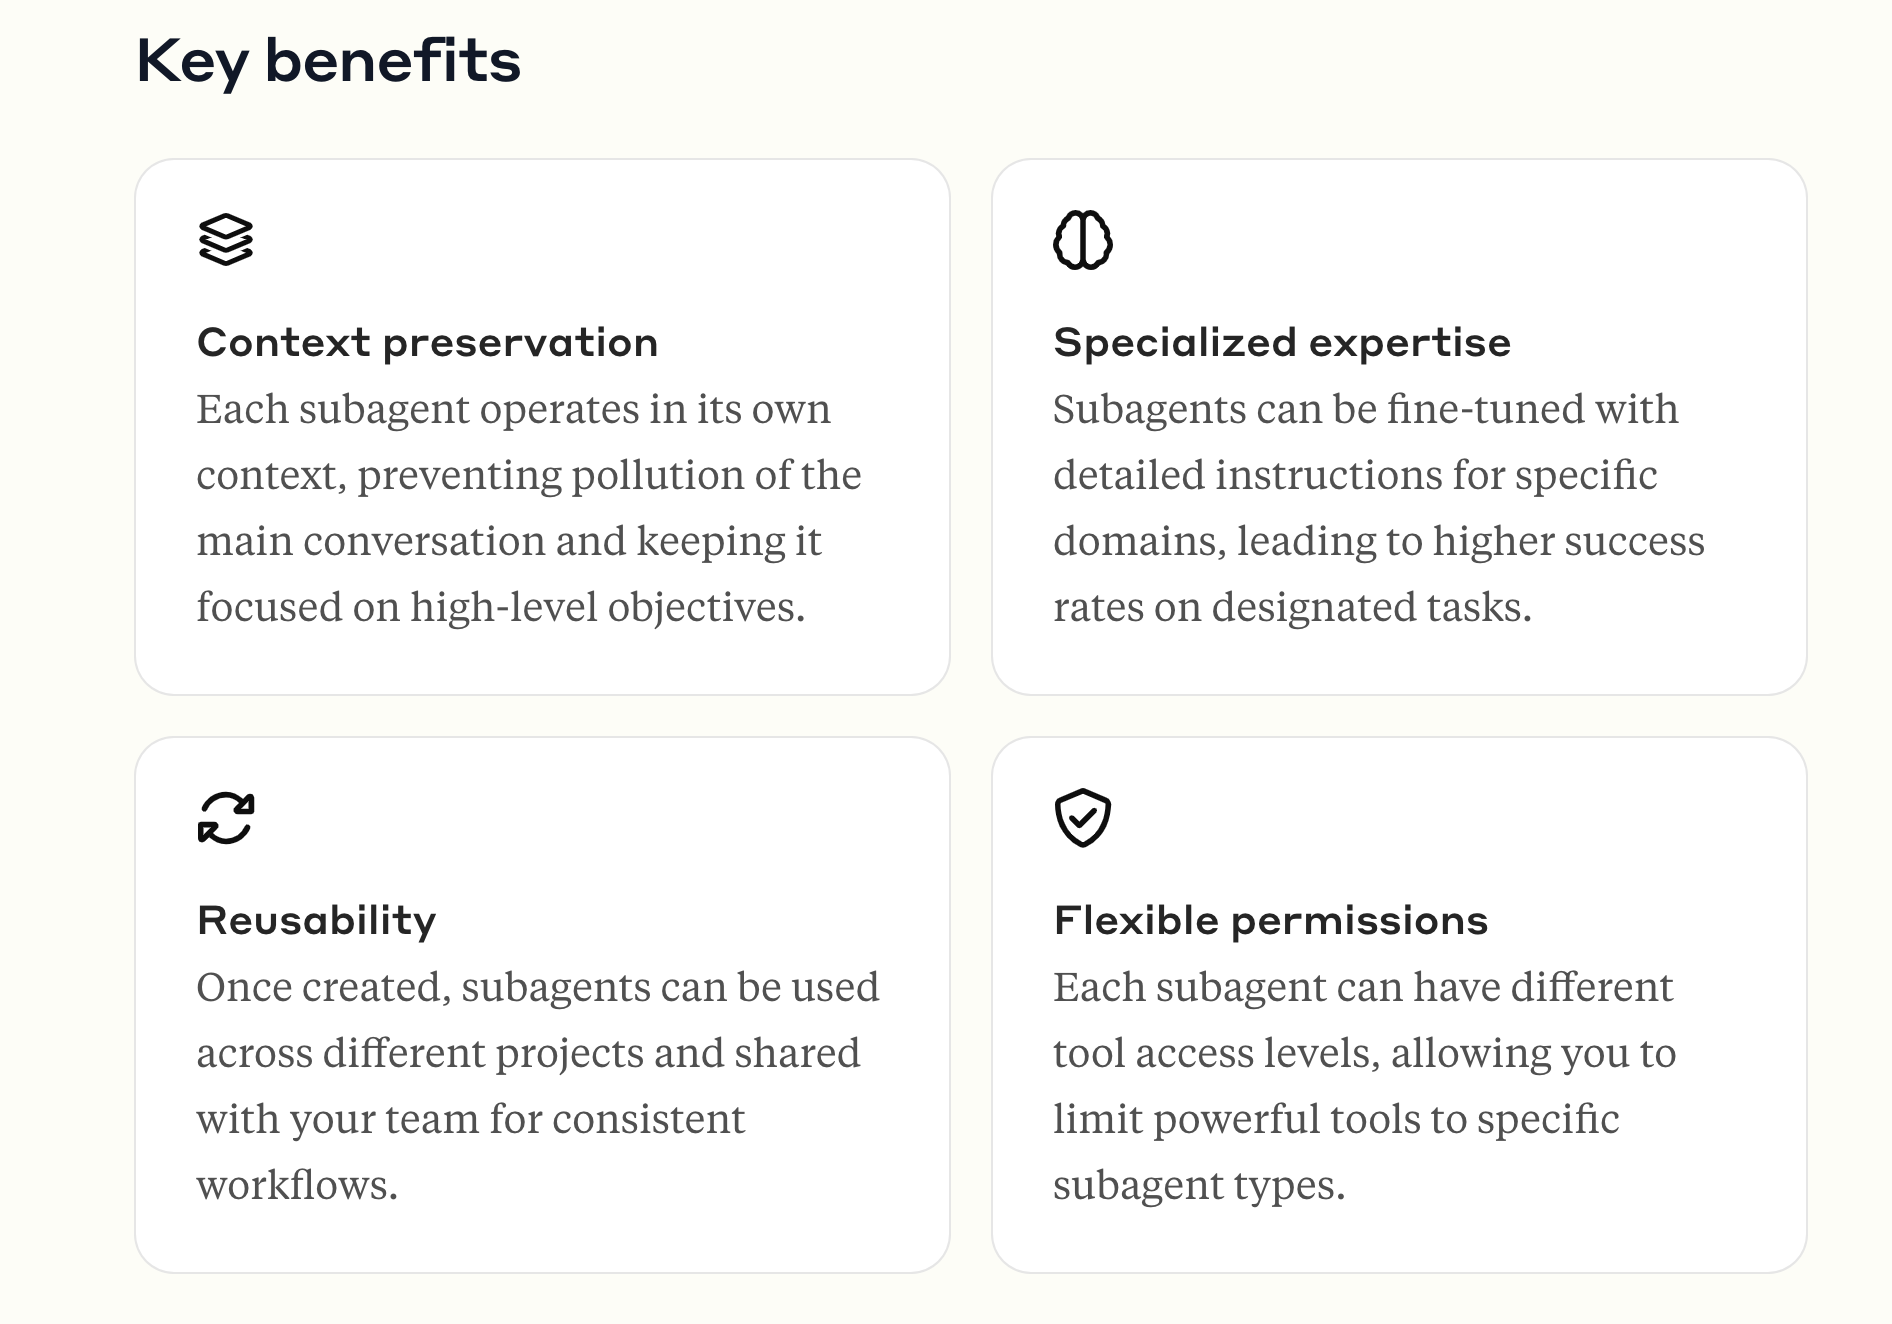Image resolution: width=1892 pixels, height=1324 pixels.
Task: Click the shield checkmark icon
Action: coord(1083,818)
